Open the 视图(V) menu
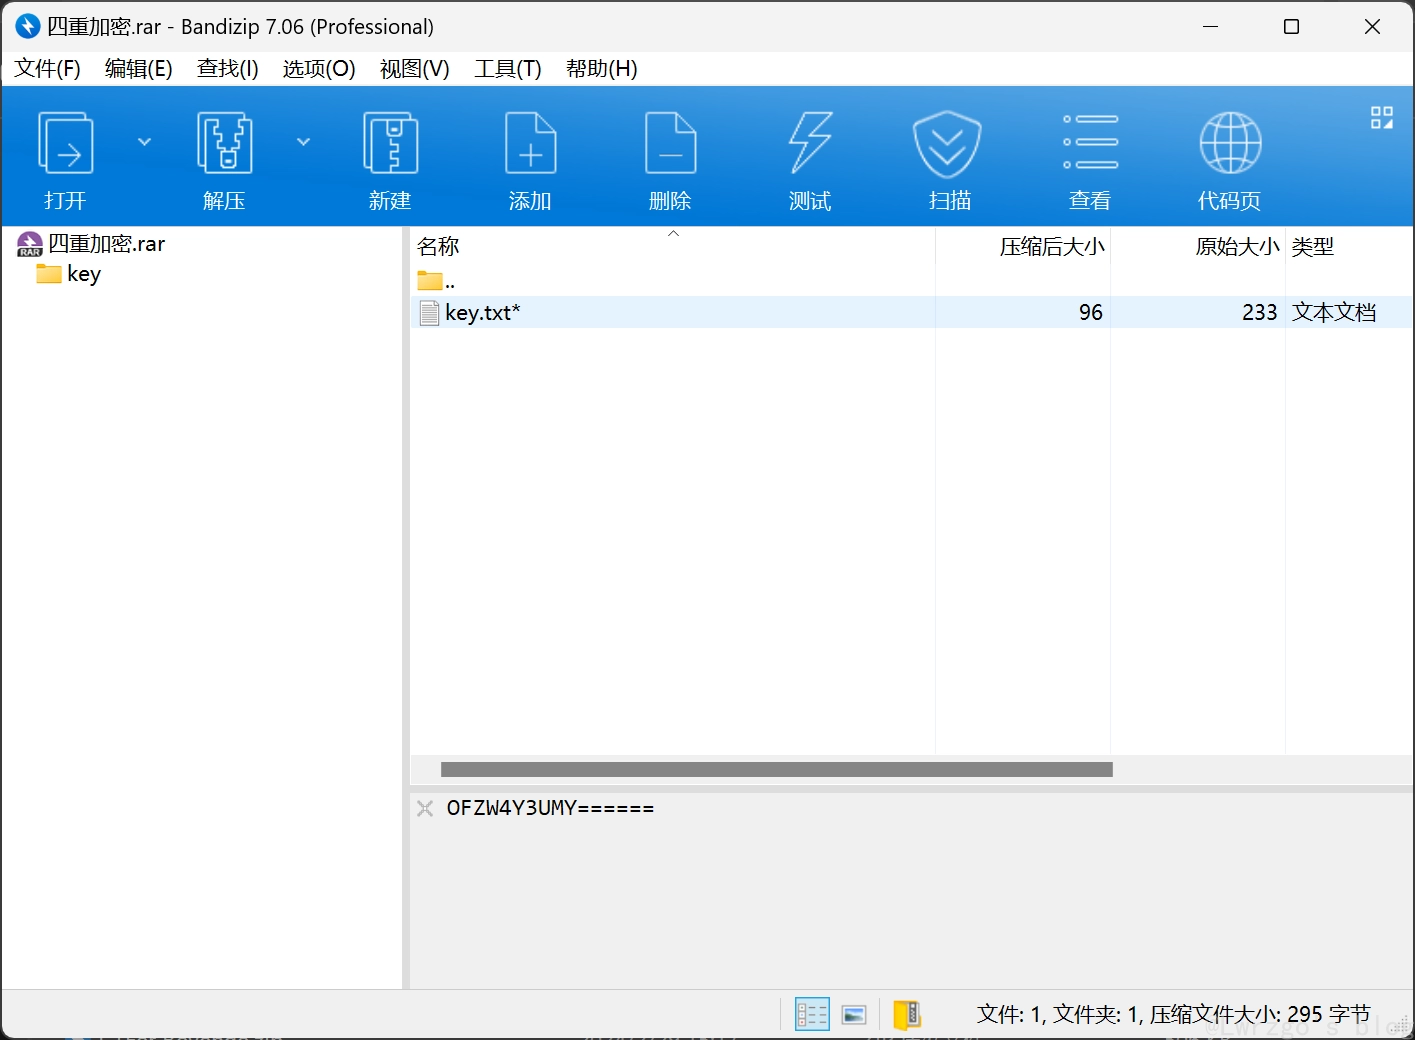The height and width of the screenshot is (1040, 1415). [415, 69]
